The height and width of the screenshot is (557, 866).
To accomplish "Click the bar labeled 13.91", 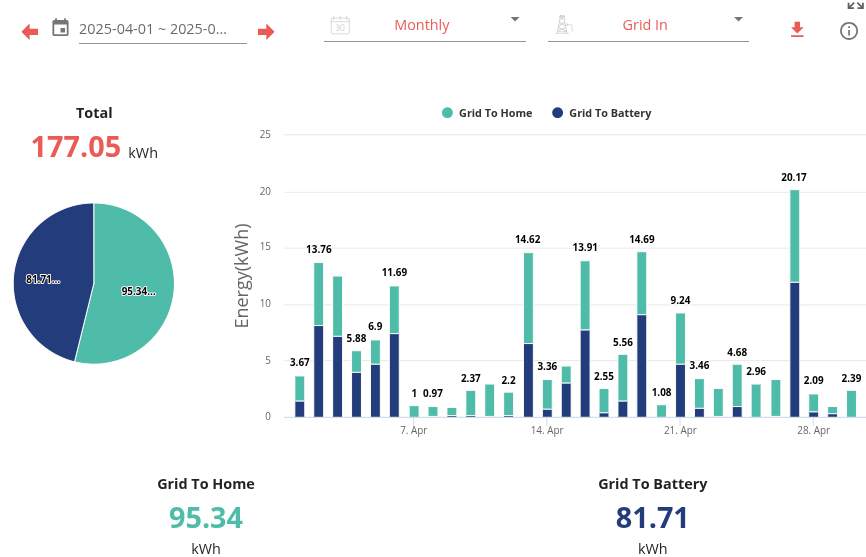I will click(585, 339).
